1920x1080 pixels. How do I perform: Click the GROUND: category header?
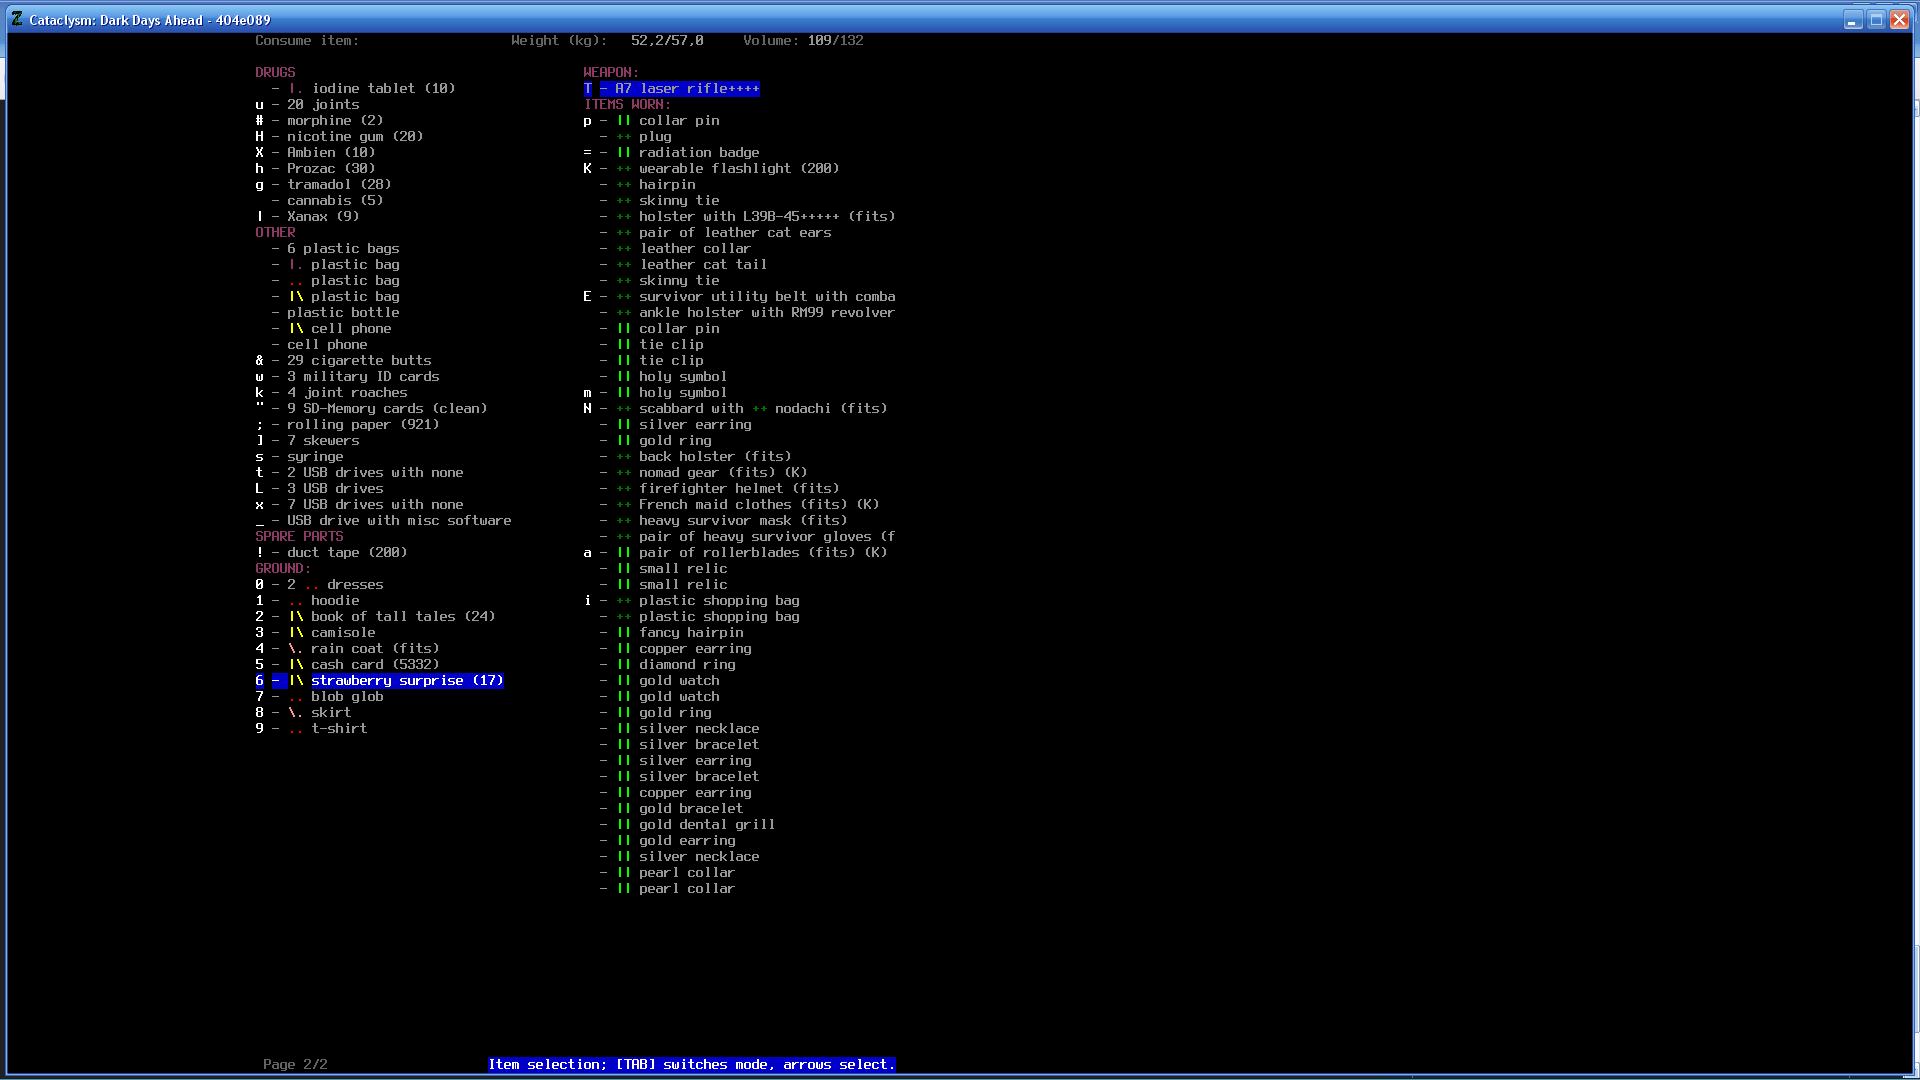point(283,569)
